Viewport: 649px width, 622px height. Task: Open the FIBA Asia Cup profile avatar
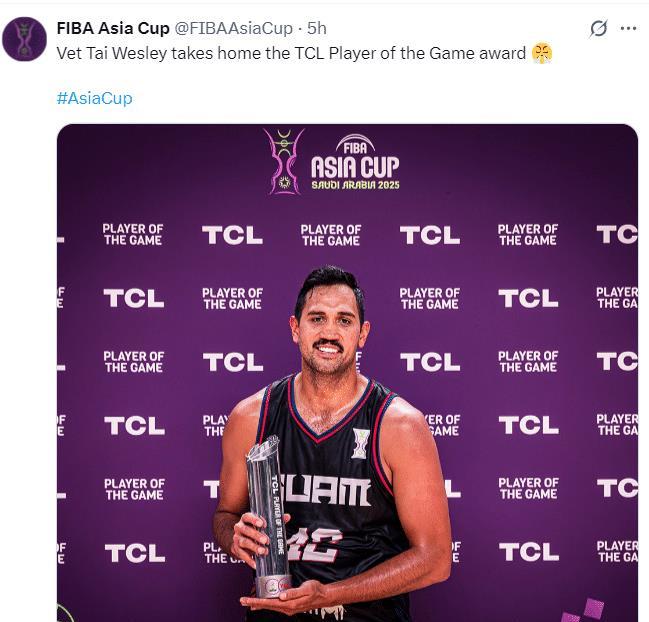[24, 39]
